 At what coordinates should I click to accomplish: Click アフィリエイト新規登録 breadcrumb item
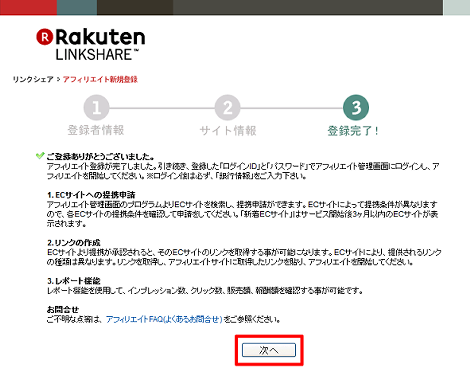pos(100,79)
